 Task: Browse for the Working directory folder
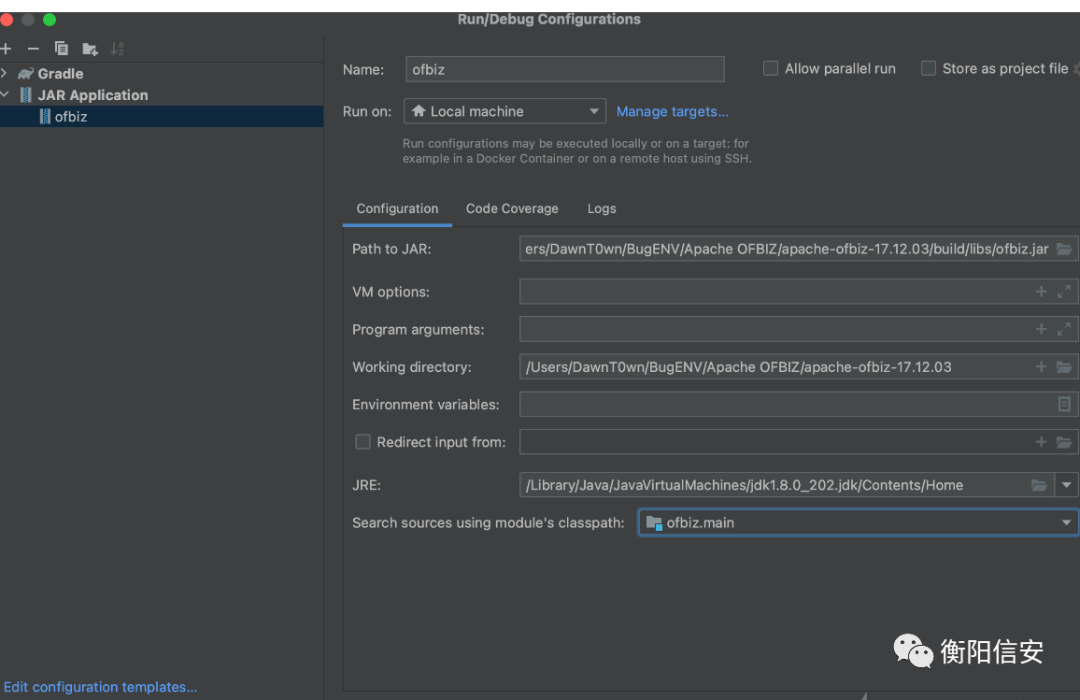tap(1063, 367)
